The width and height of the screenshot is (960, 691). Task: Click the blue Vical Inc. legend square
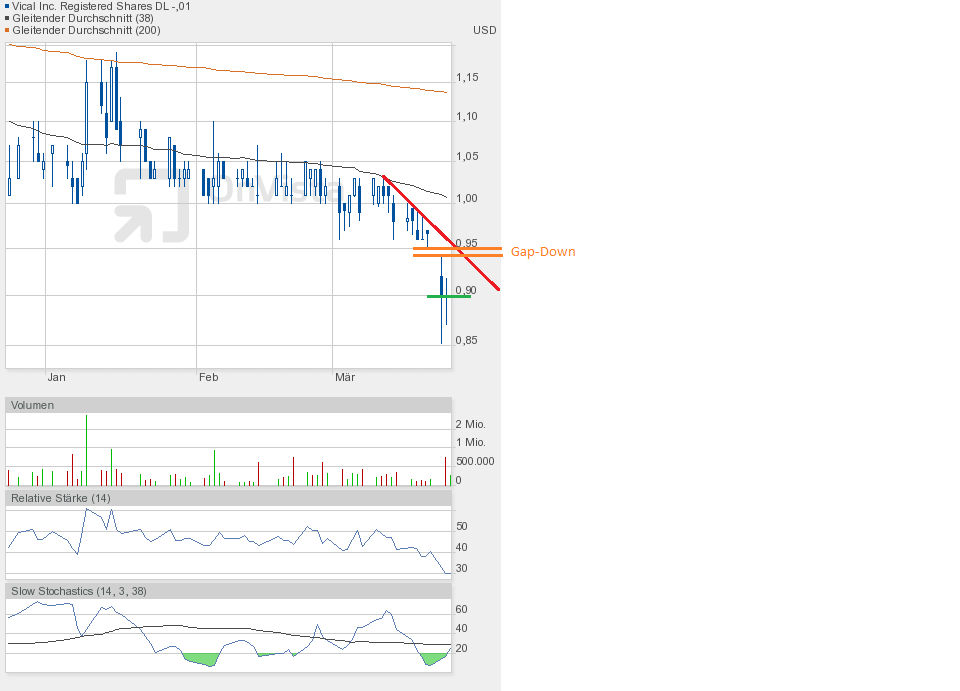tap(6, 6)
